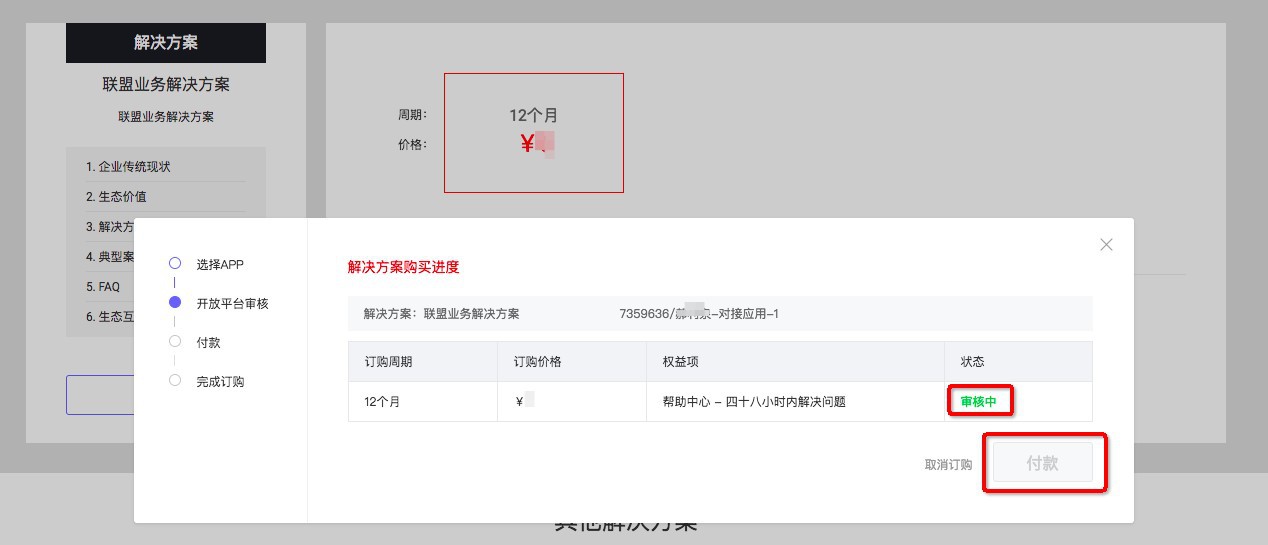Select the 完成订购 step circle

click(x=175, y=380)
